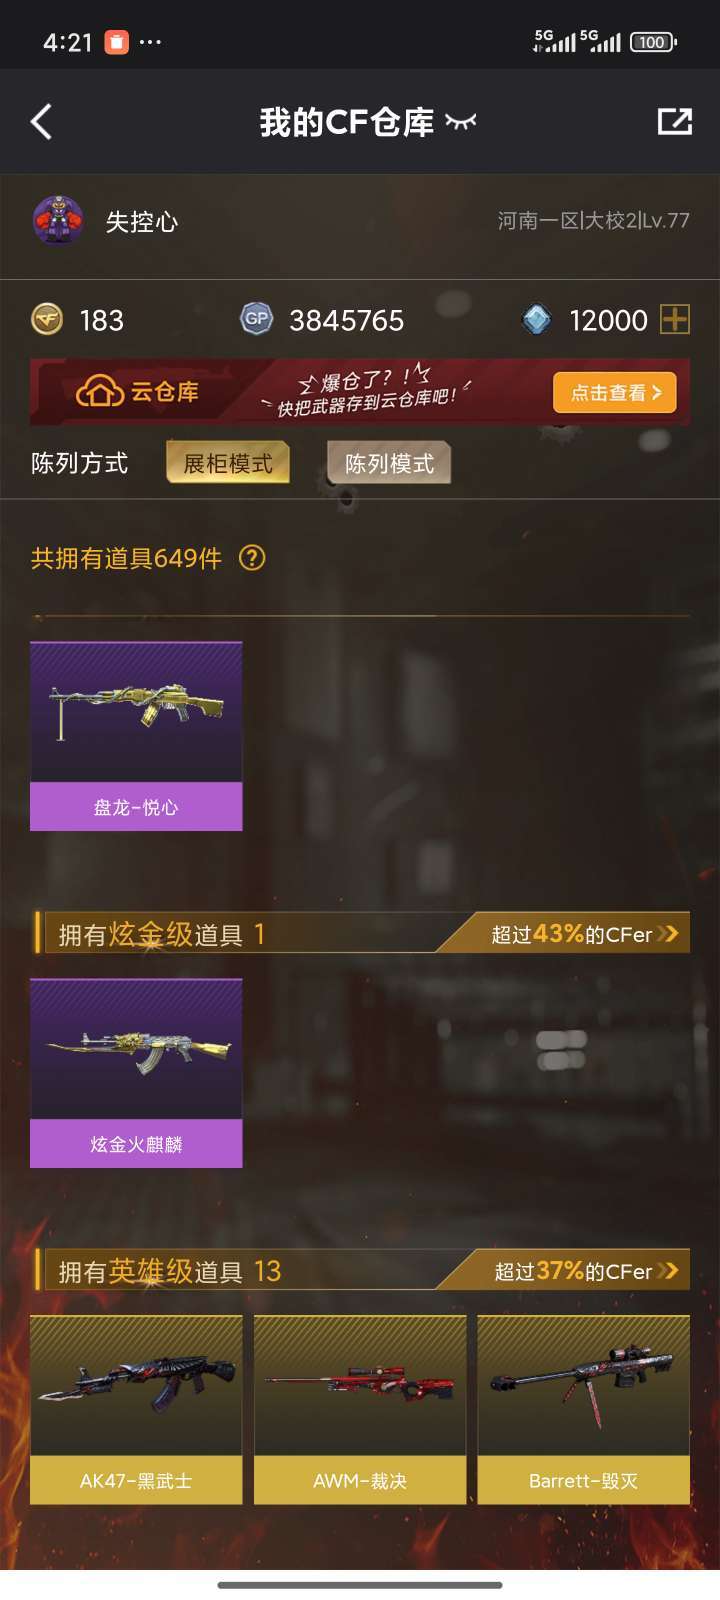The width and height of the screenshot is (720, 1600).
Task: Open the AK47-黑武士 weapon card
Action: (x=136, y=1410)
